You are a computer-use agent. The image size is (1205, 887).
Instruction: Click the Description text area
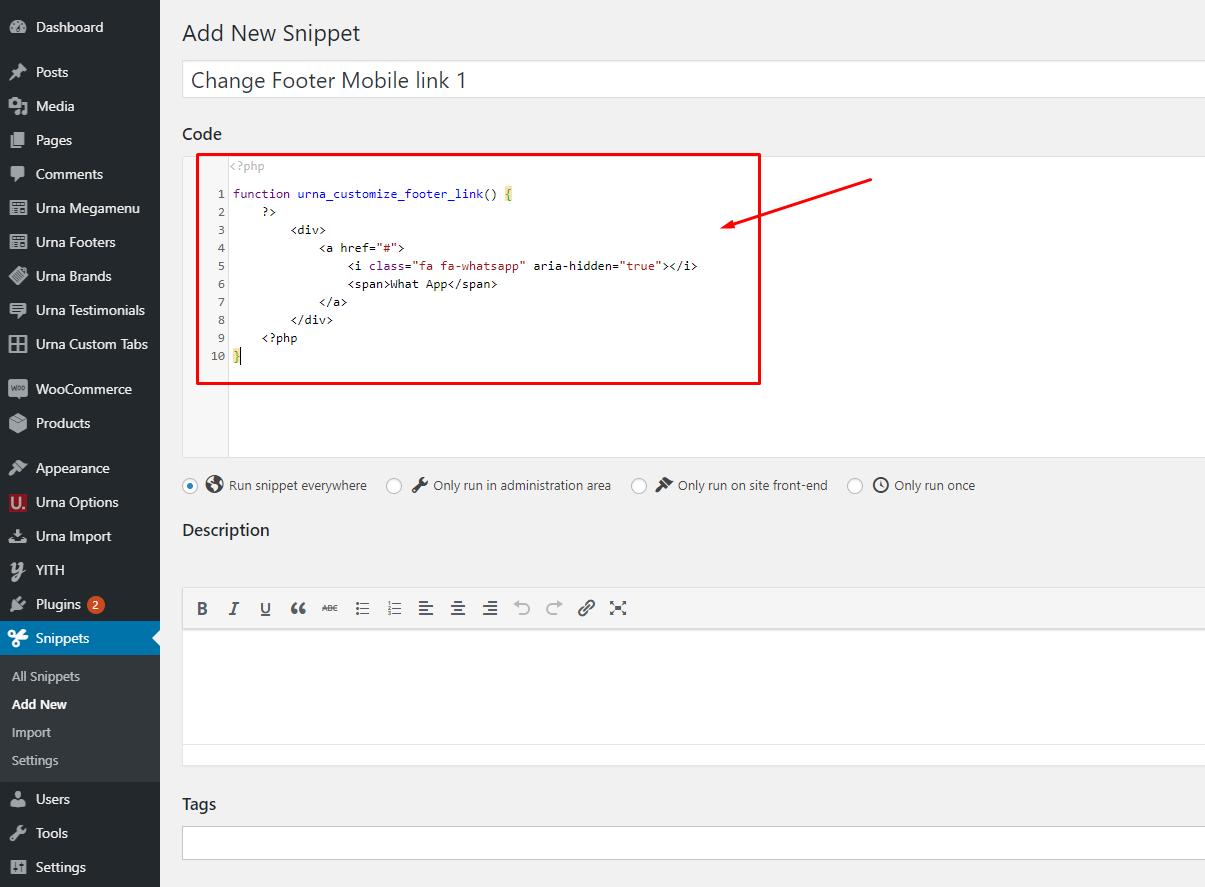pos(694,687)
